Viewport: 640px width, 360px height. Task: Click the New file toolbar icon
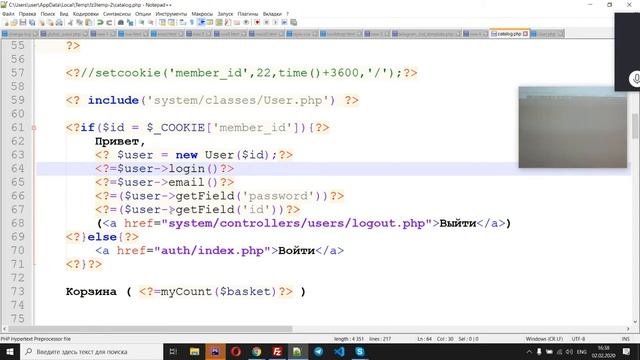6,22
